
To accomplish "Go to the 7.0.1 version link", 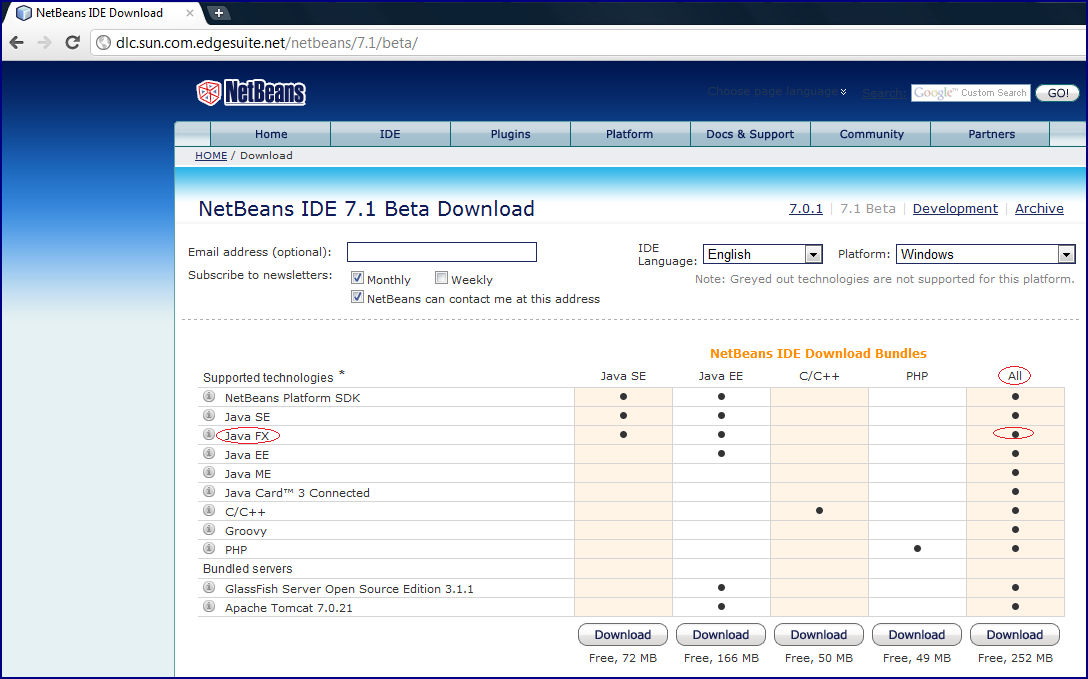I will click(806, 209).
